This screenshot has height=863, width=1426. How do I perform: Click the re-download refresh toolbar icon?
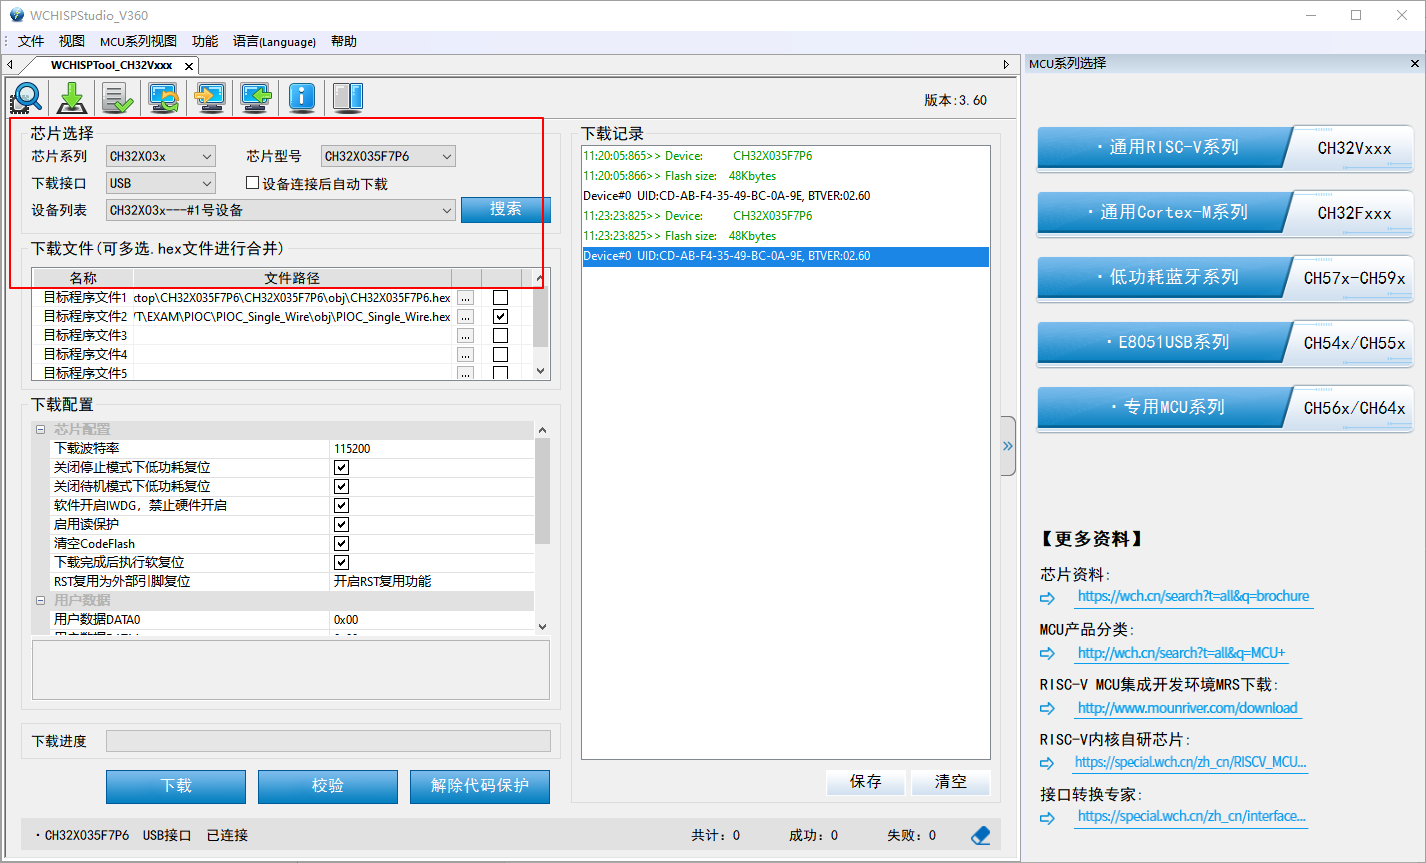162,98
